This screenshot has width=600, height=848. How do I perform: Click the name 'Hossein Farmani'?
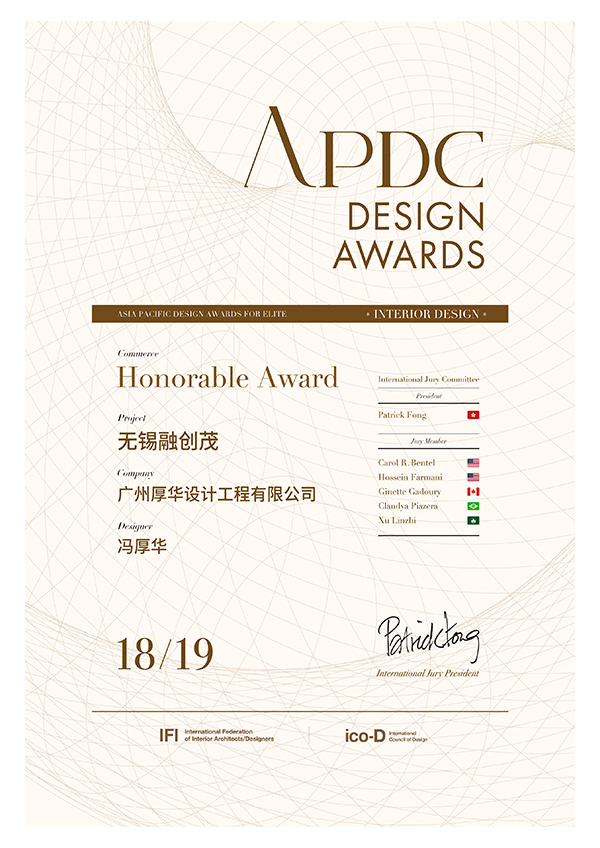410,477
